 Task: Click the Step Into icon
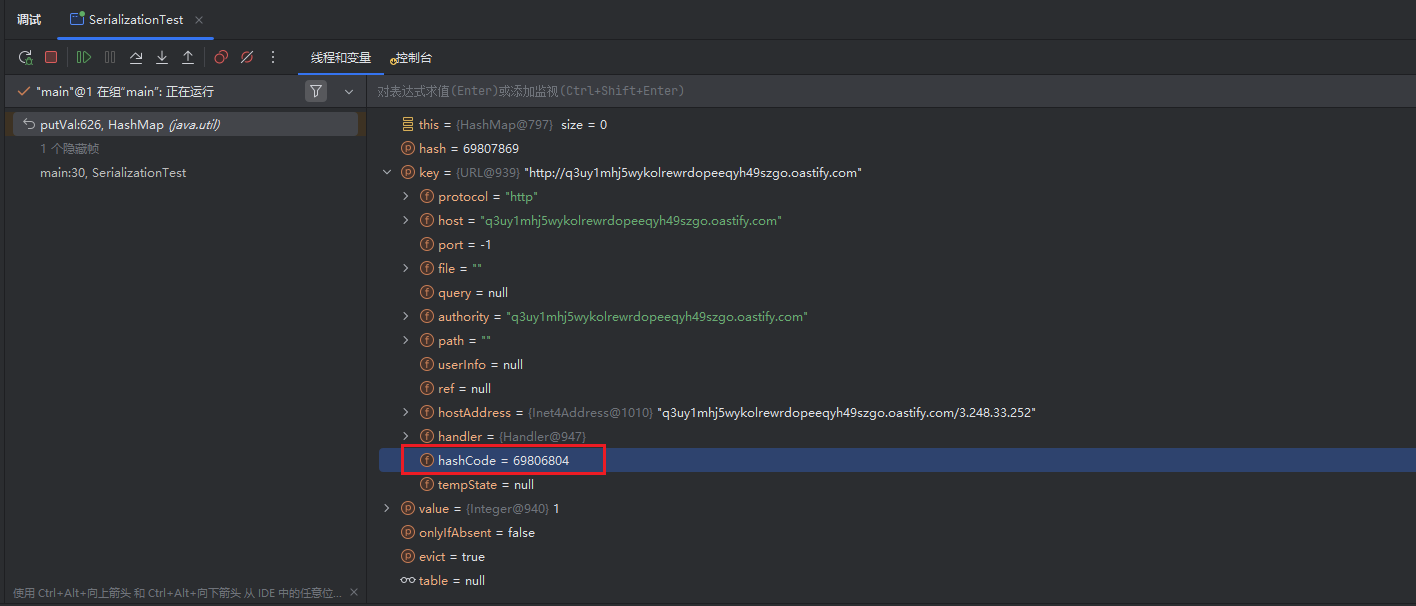coord(162,58)
